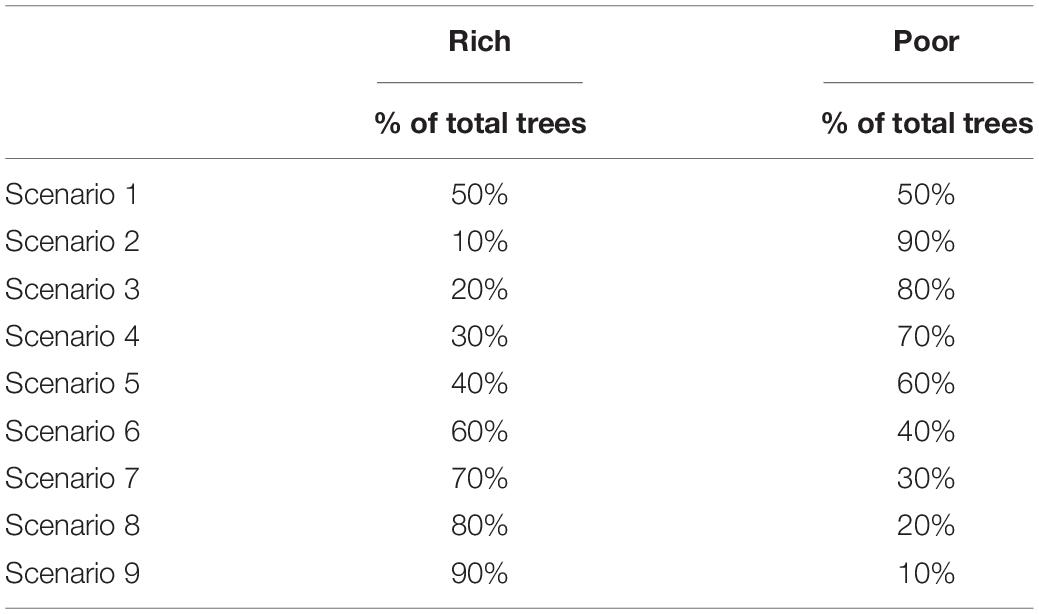The width and height of the screenshot is (1039, 614).
Task: Click the Rich '% of total trees' subheader
Action: (480, 123)
